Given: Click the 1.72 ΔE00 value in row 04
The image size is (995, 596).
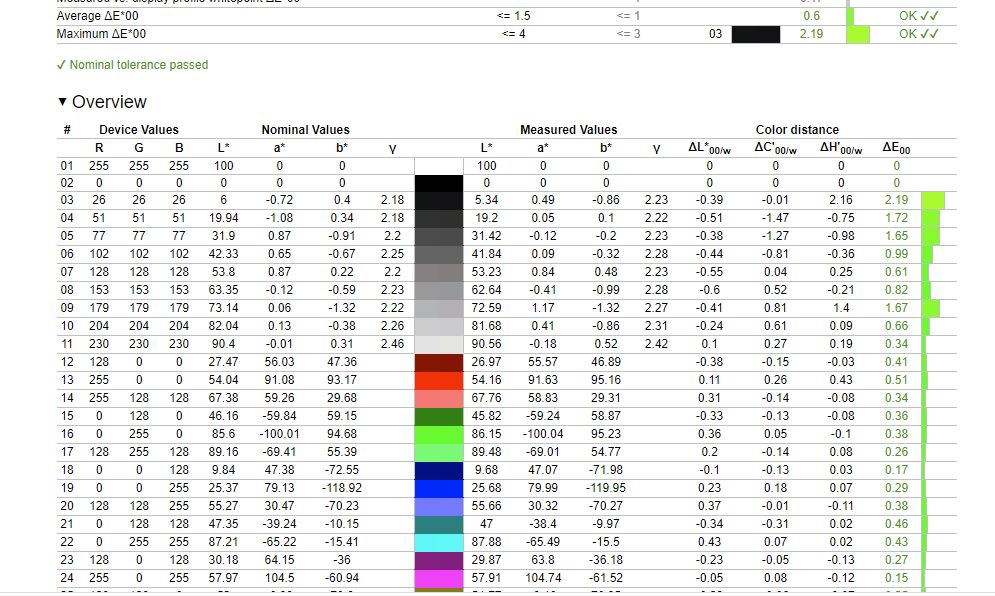Looking at the screenshot, I should tap(896, 218).
